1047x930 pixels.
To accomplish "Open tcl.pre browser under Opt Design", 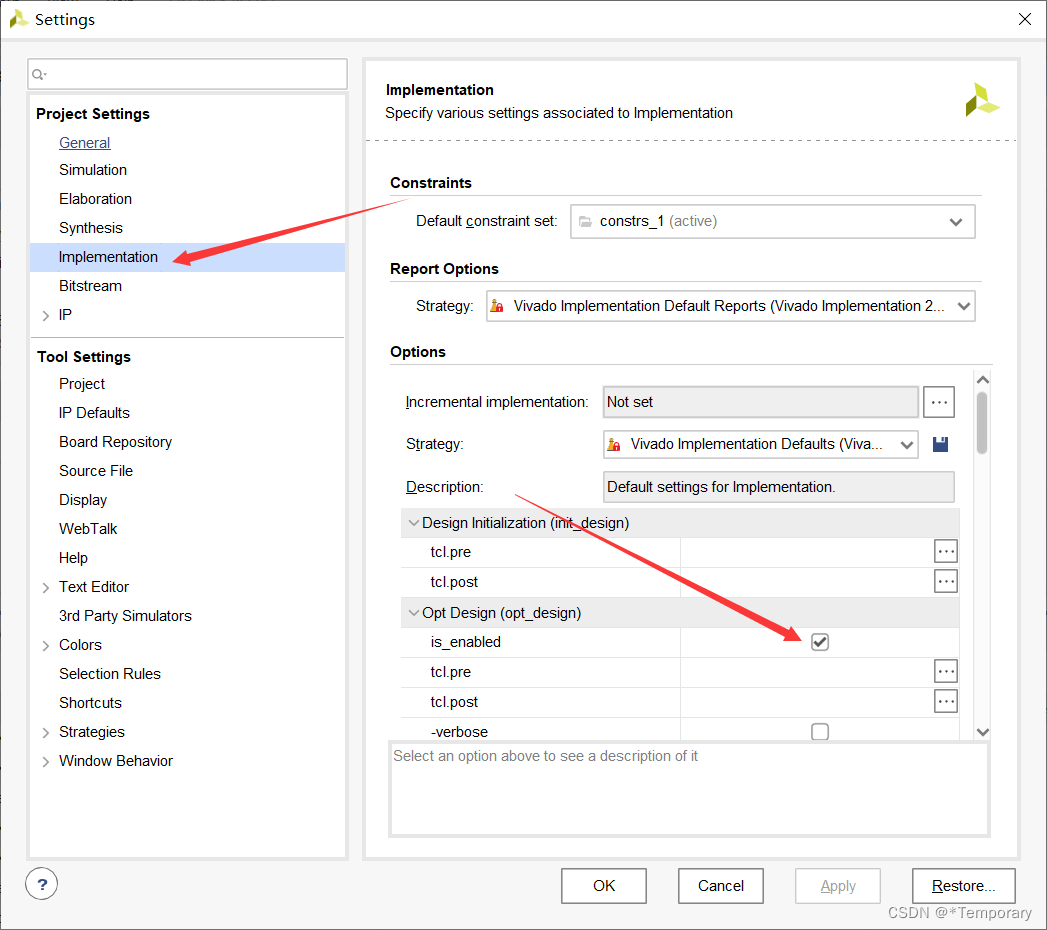I will point(945,671).
